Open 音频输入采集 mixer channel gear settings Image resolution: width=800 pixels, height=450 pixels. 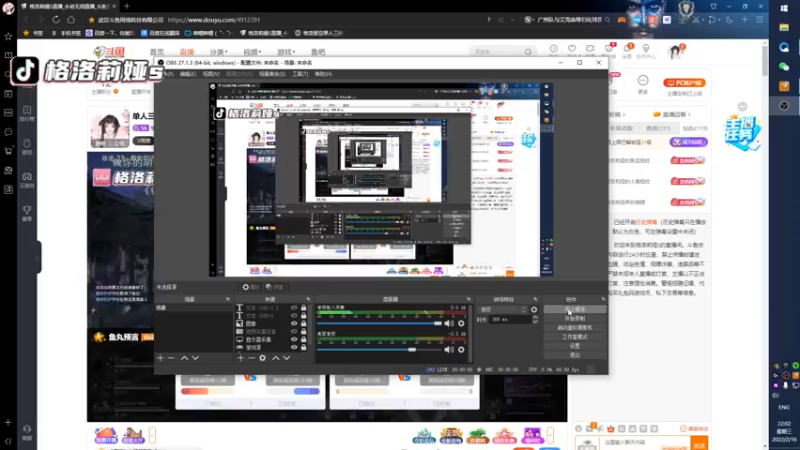point(461,323)
